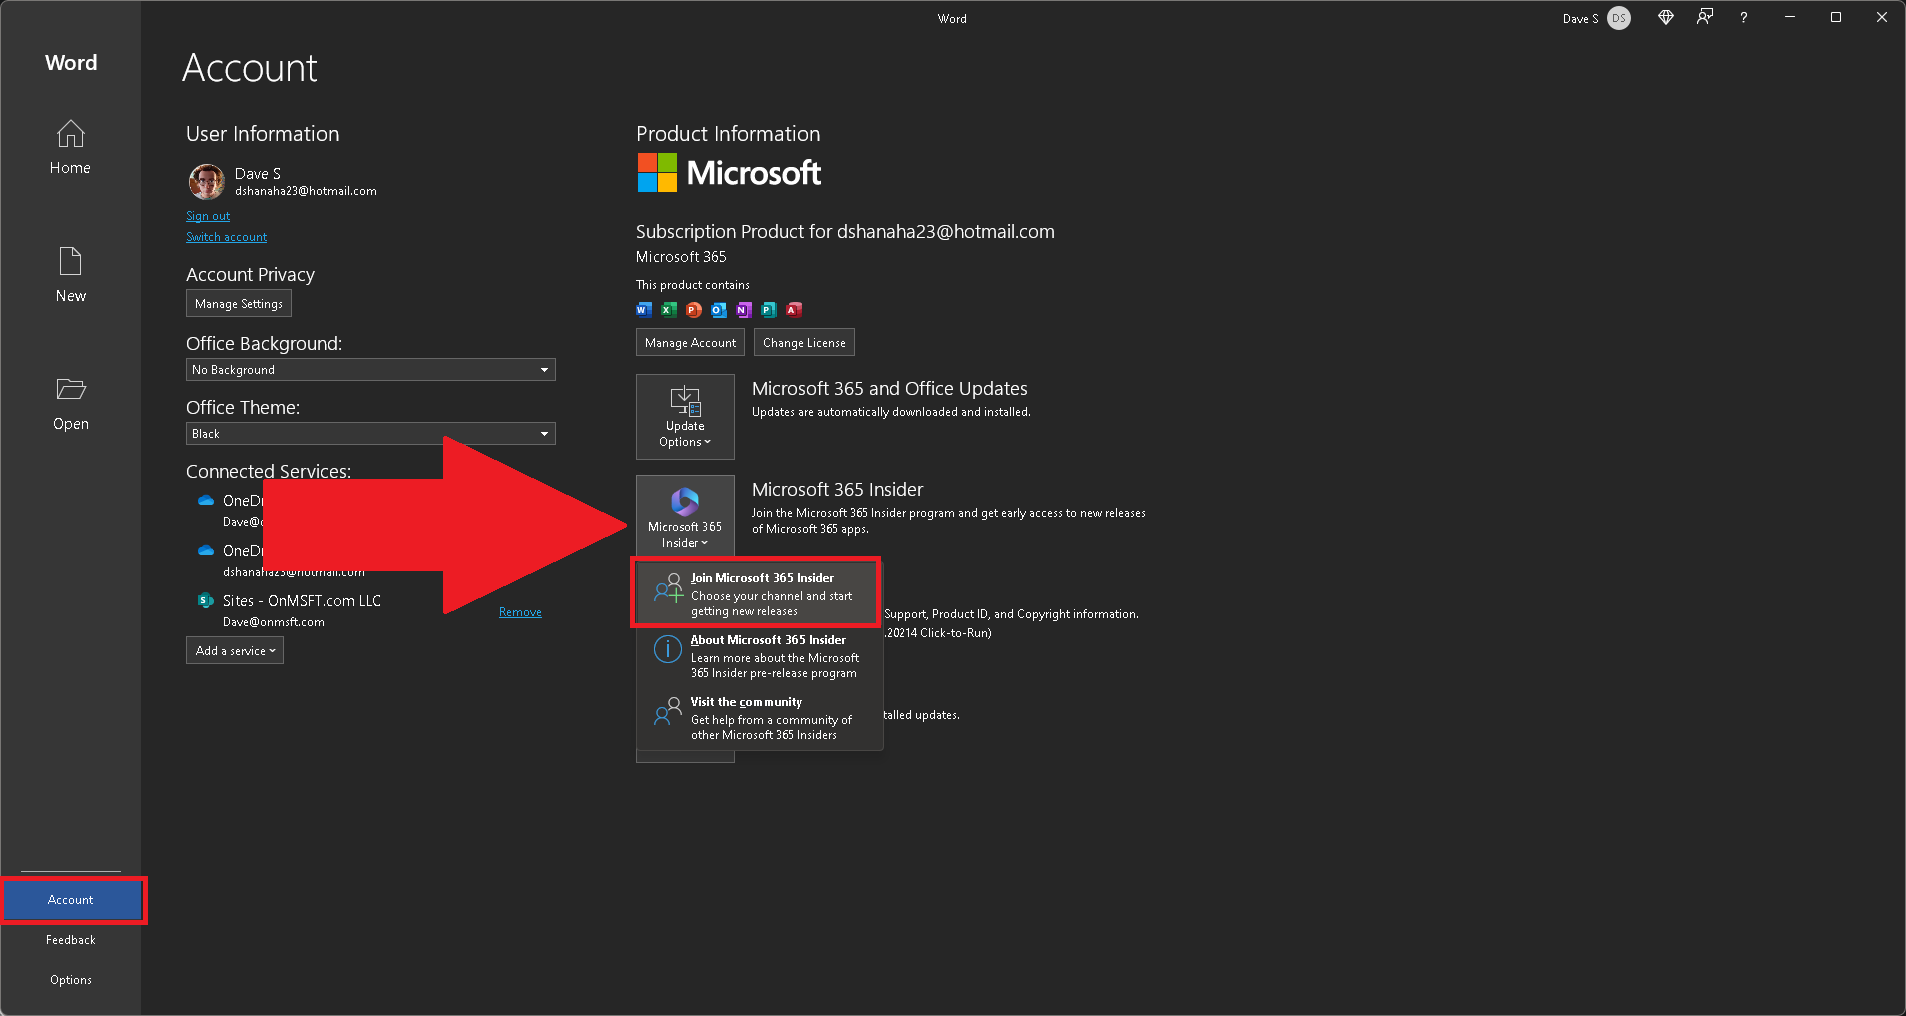Click the Microsoft logo

coord(729,173)
